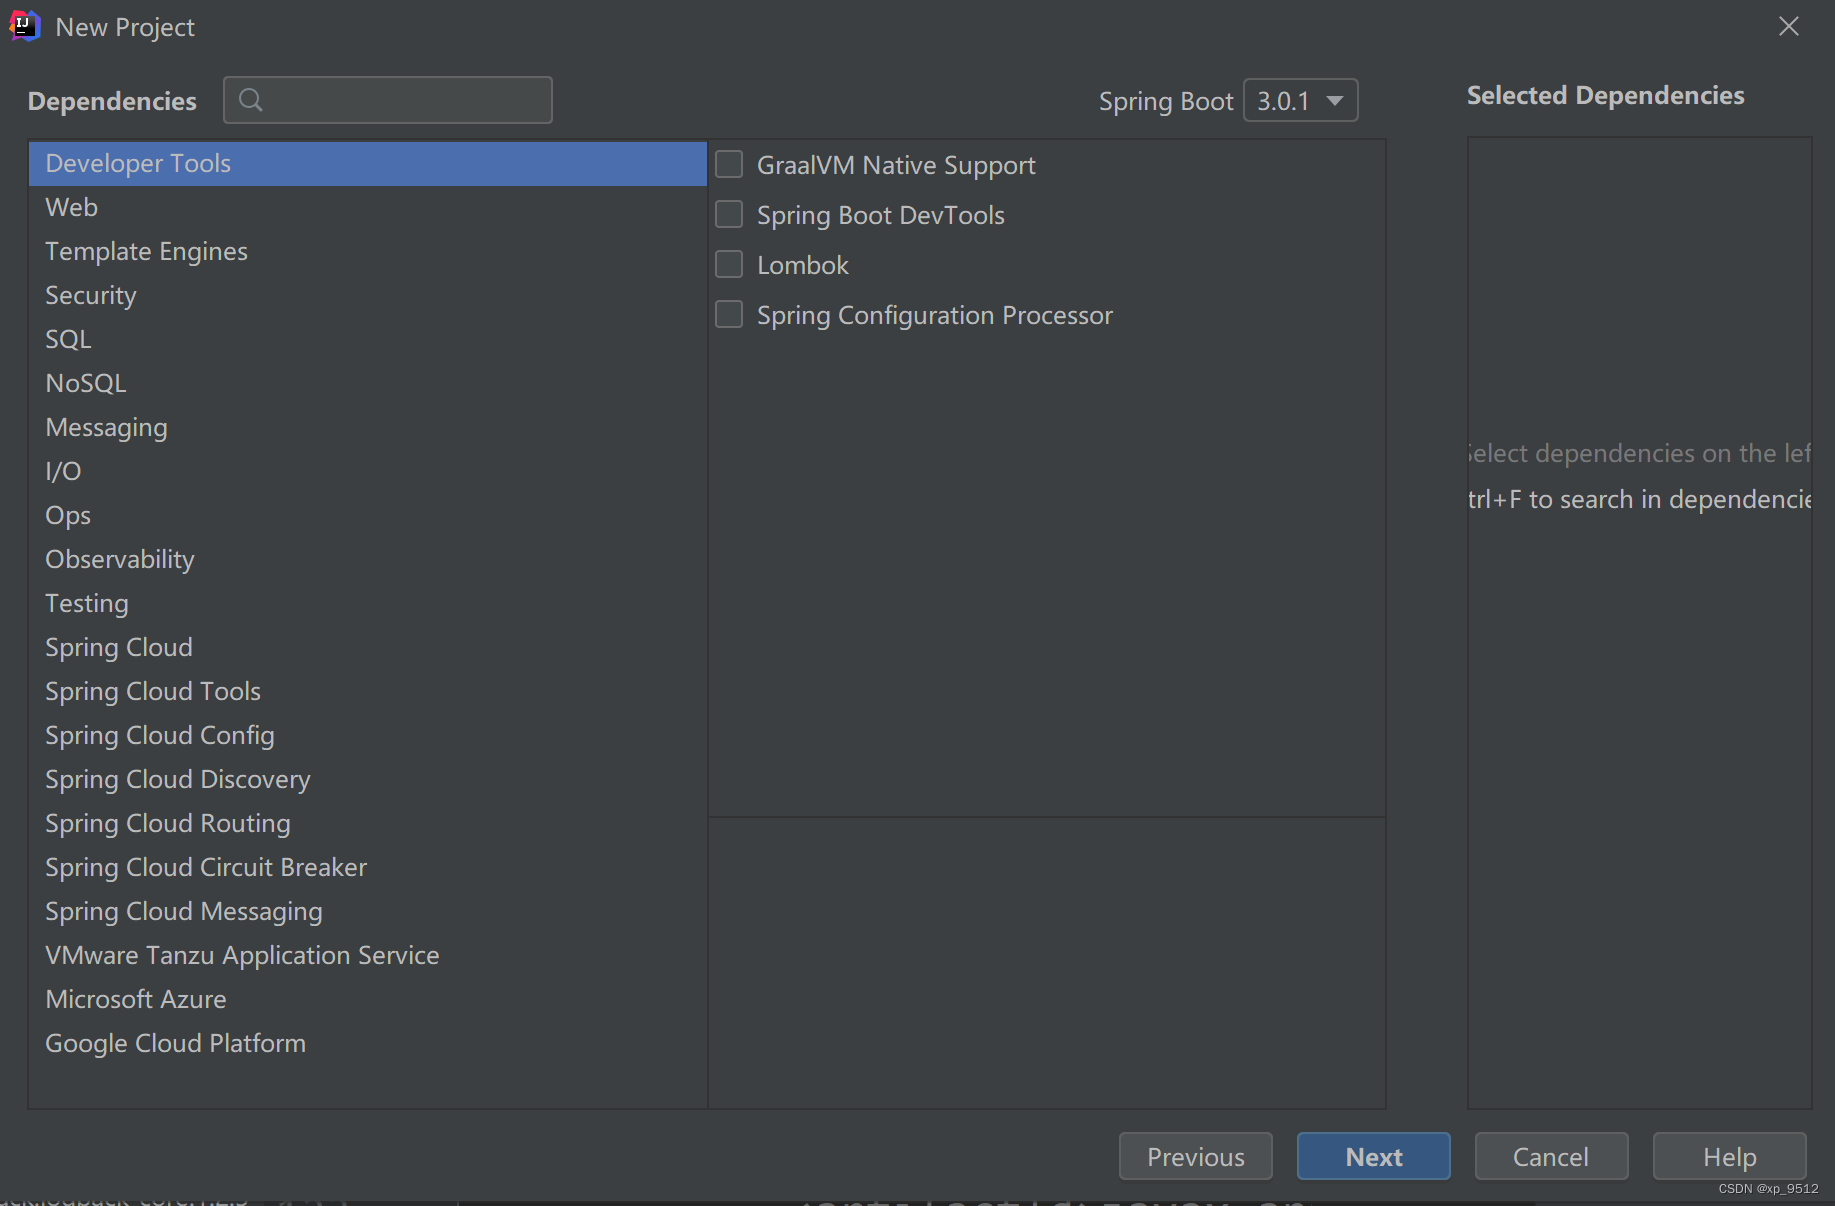Screen dimensions: 1835x1206
Task: Choose Spring Cloud Discovery category
Action: tap(368, 779)
